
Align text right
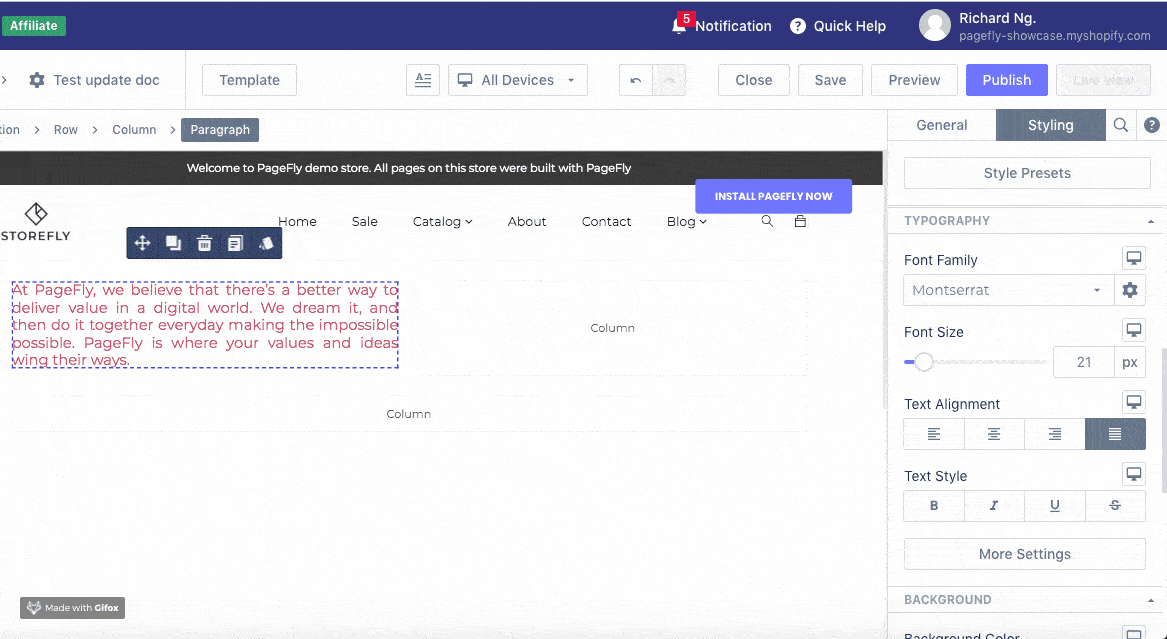(x=1055, y=434)
